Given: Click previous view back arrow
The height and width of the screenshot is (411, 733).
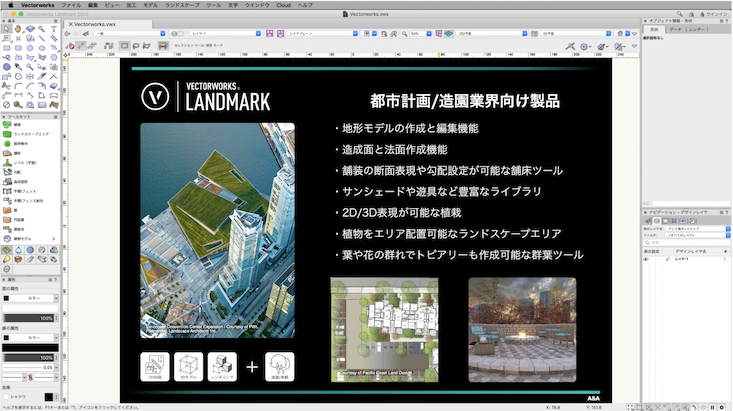Looking at the screenshot, I should point(67,34).
